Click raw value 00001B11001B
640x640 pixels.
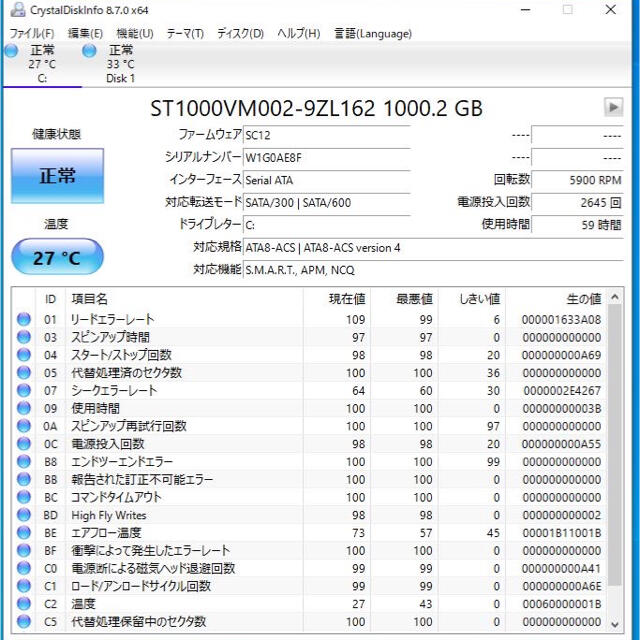(562, 533)
